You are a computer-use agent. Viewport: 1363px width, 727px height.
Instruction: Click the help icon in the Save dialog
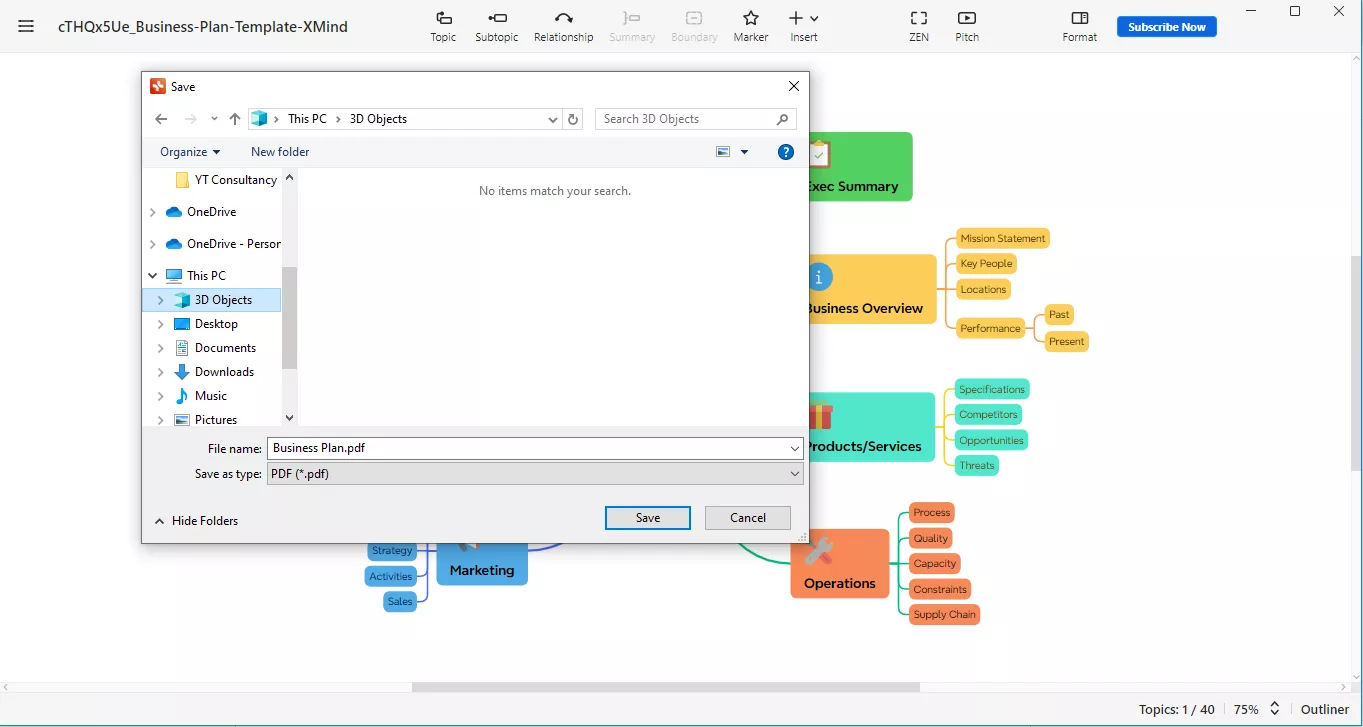point(786,152)
